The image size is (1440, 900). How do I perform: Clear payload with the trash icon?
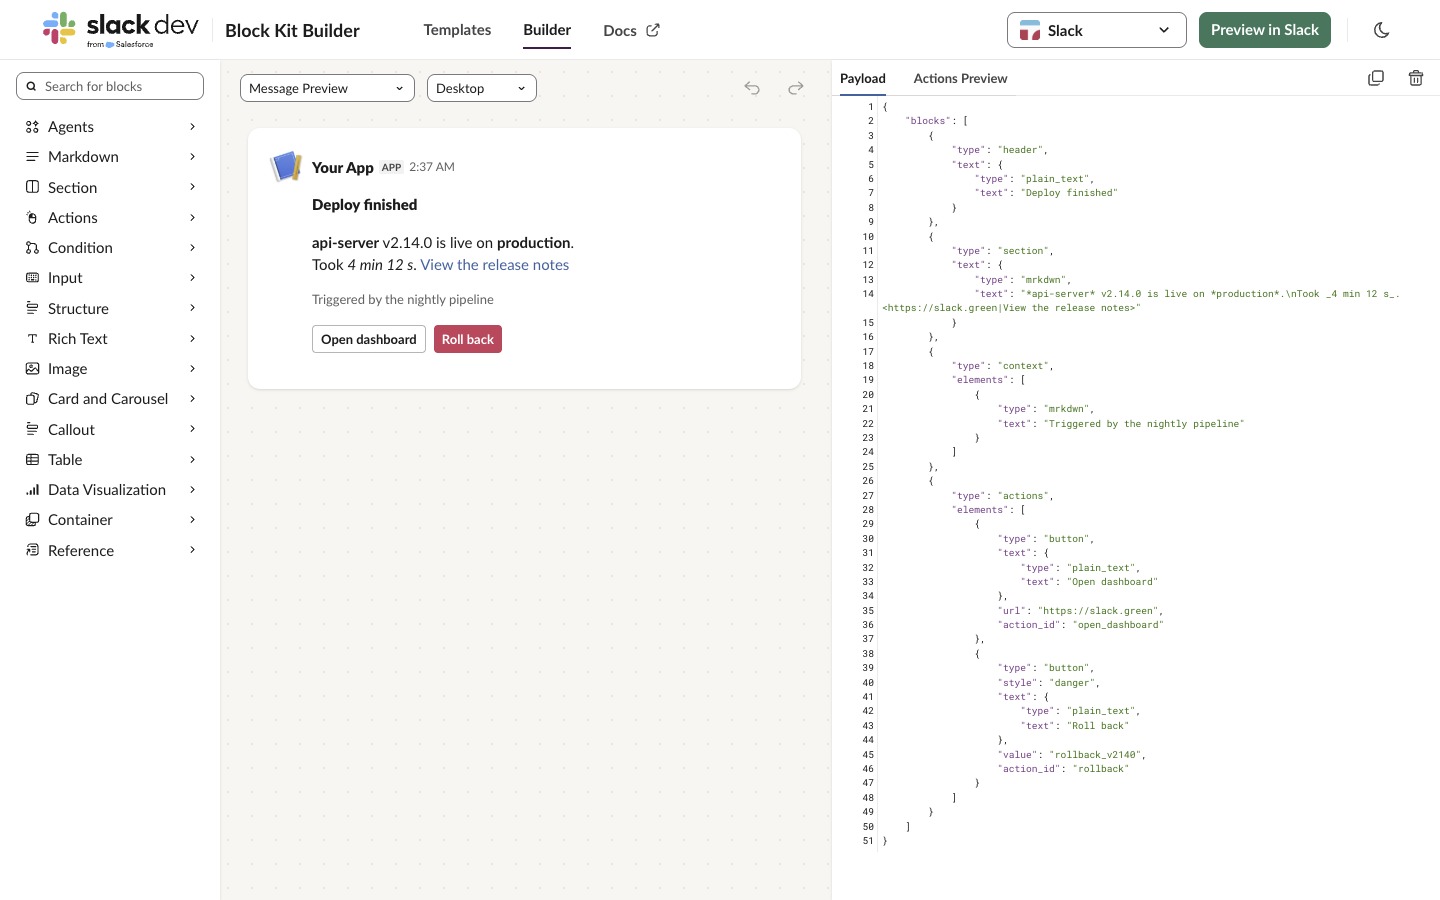1416,78
